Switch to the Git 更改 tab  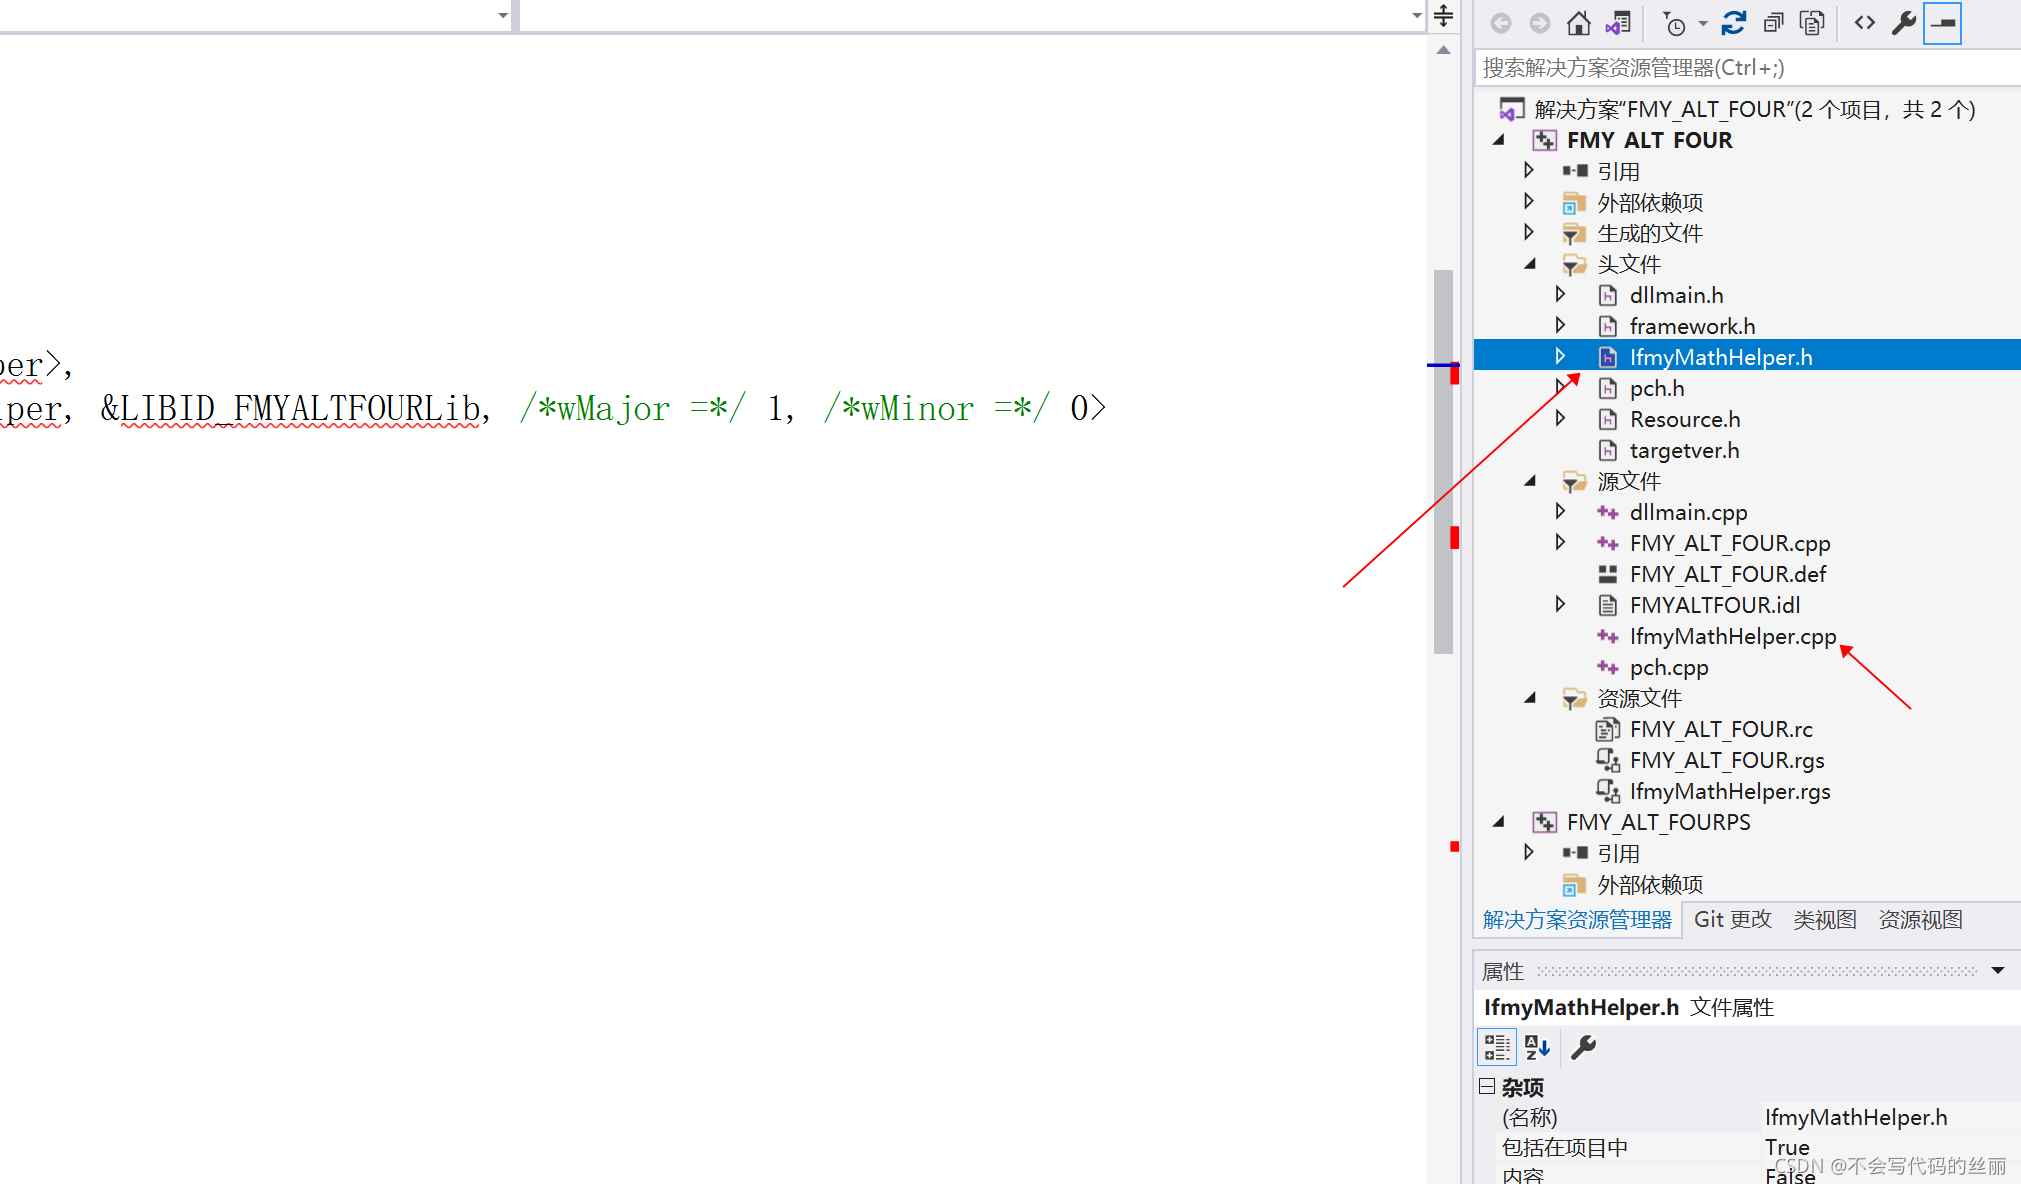click(x=1732, y=920)
